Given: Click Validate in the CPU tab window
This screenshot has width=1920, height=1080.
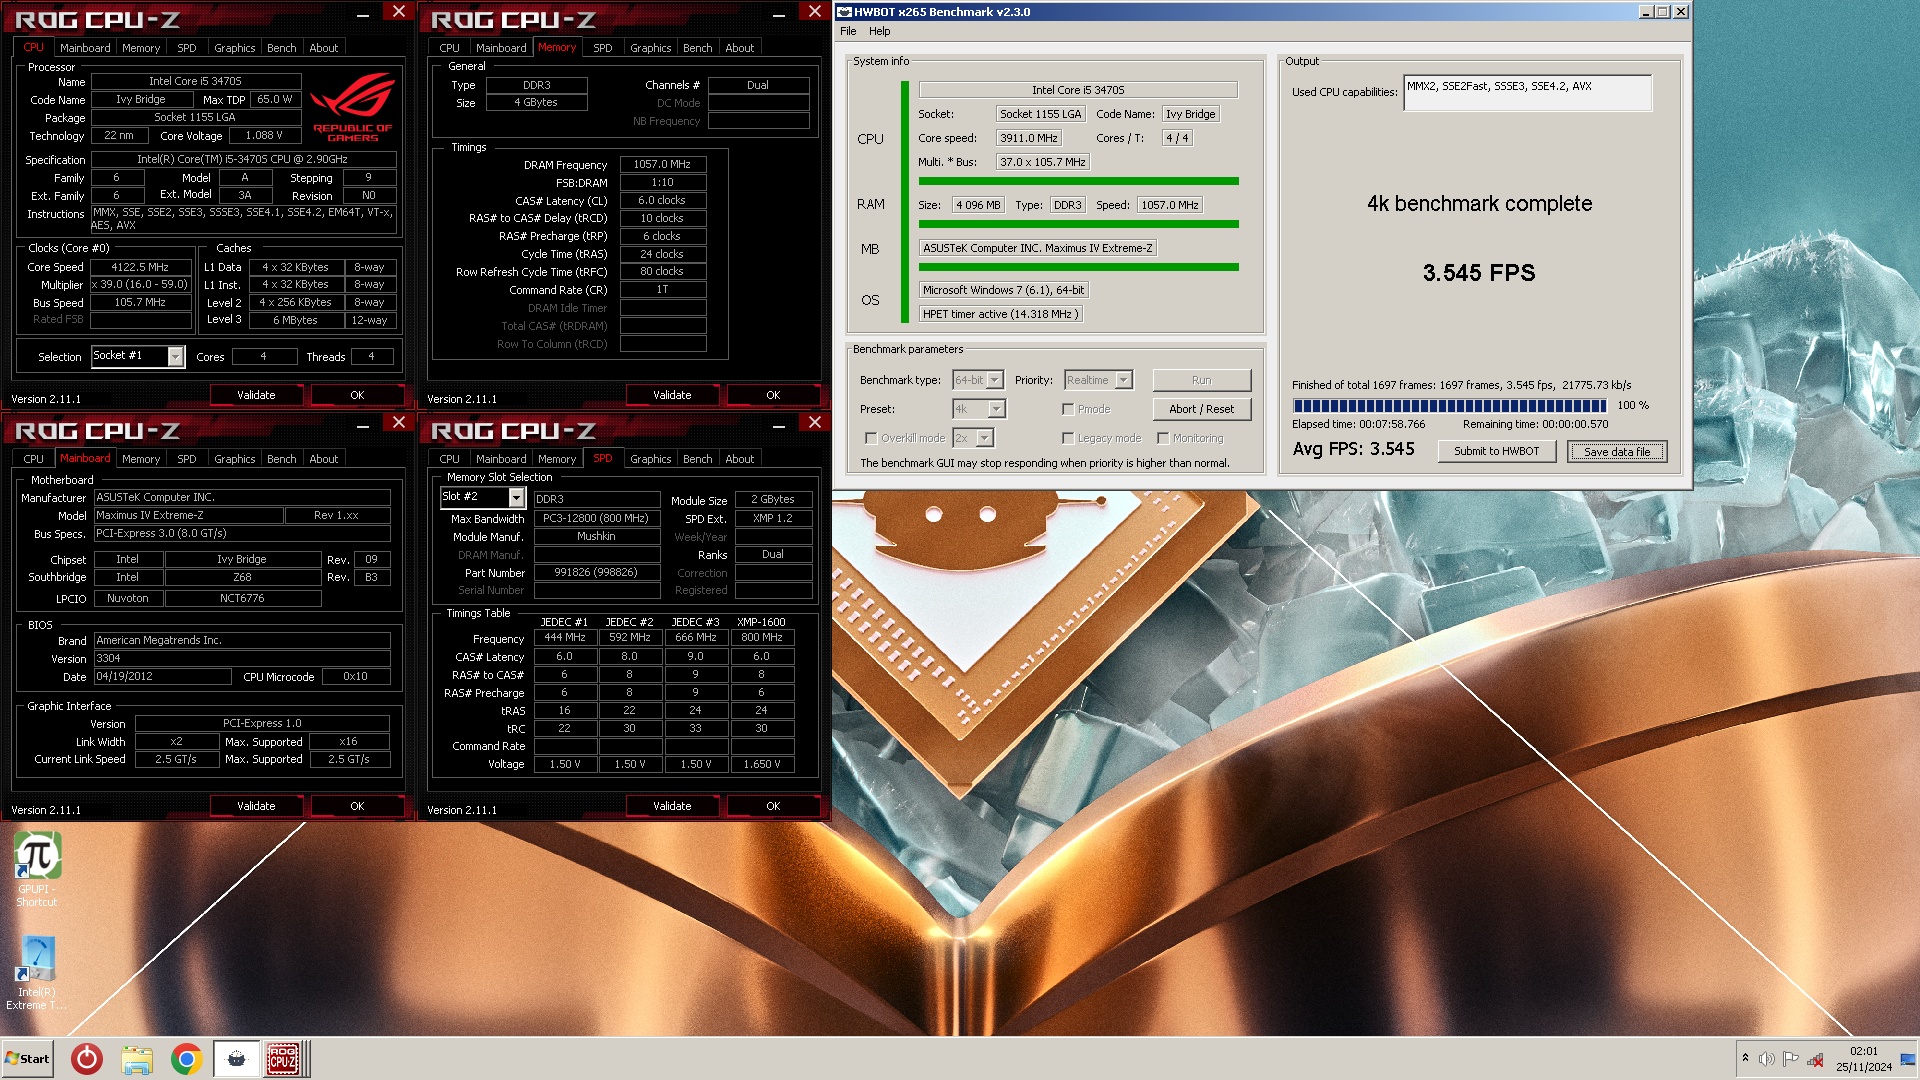Looking at the screenshot, I should point(256,395).
